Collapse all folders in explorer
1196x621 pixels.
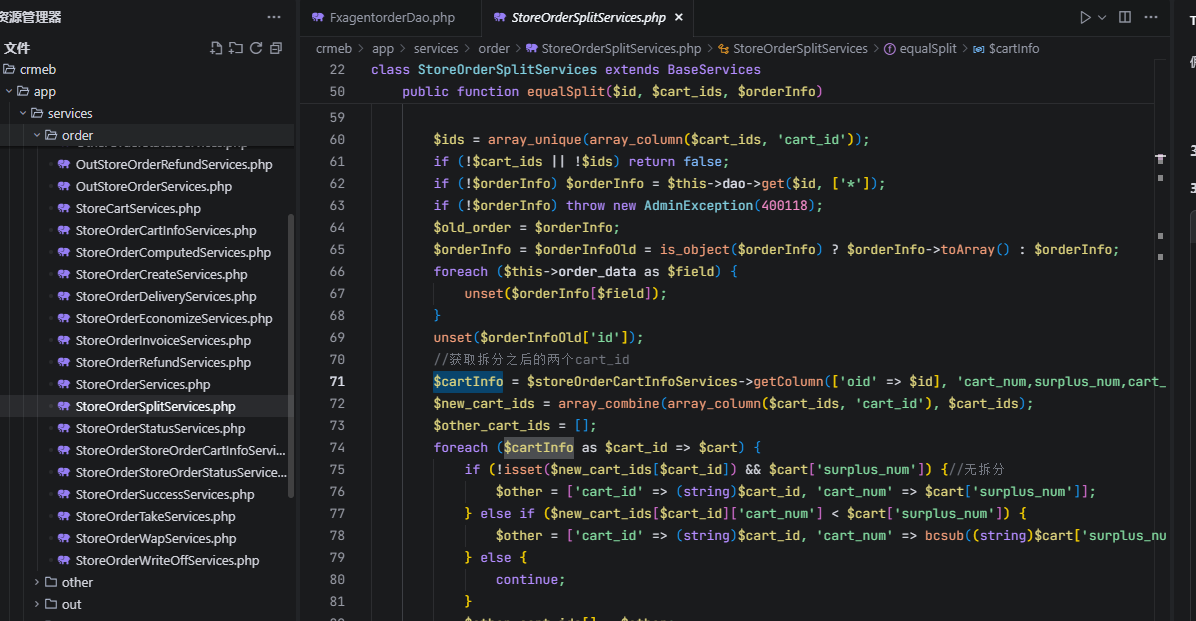[x=276, y=48]
